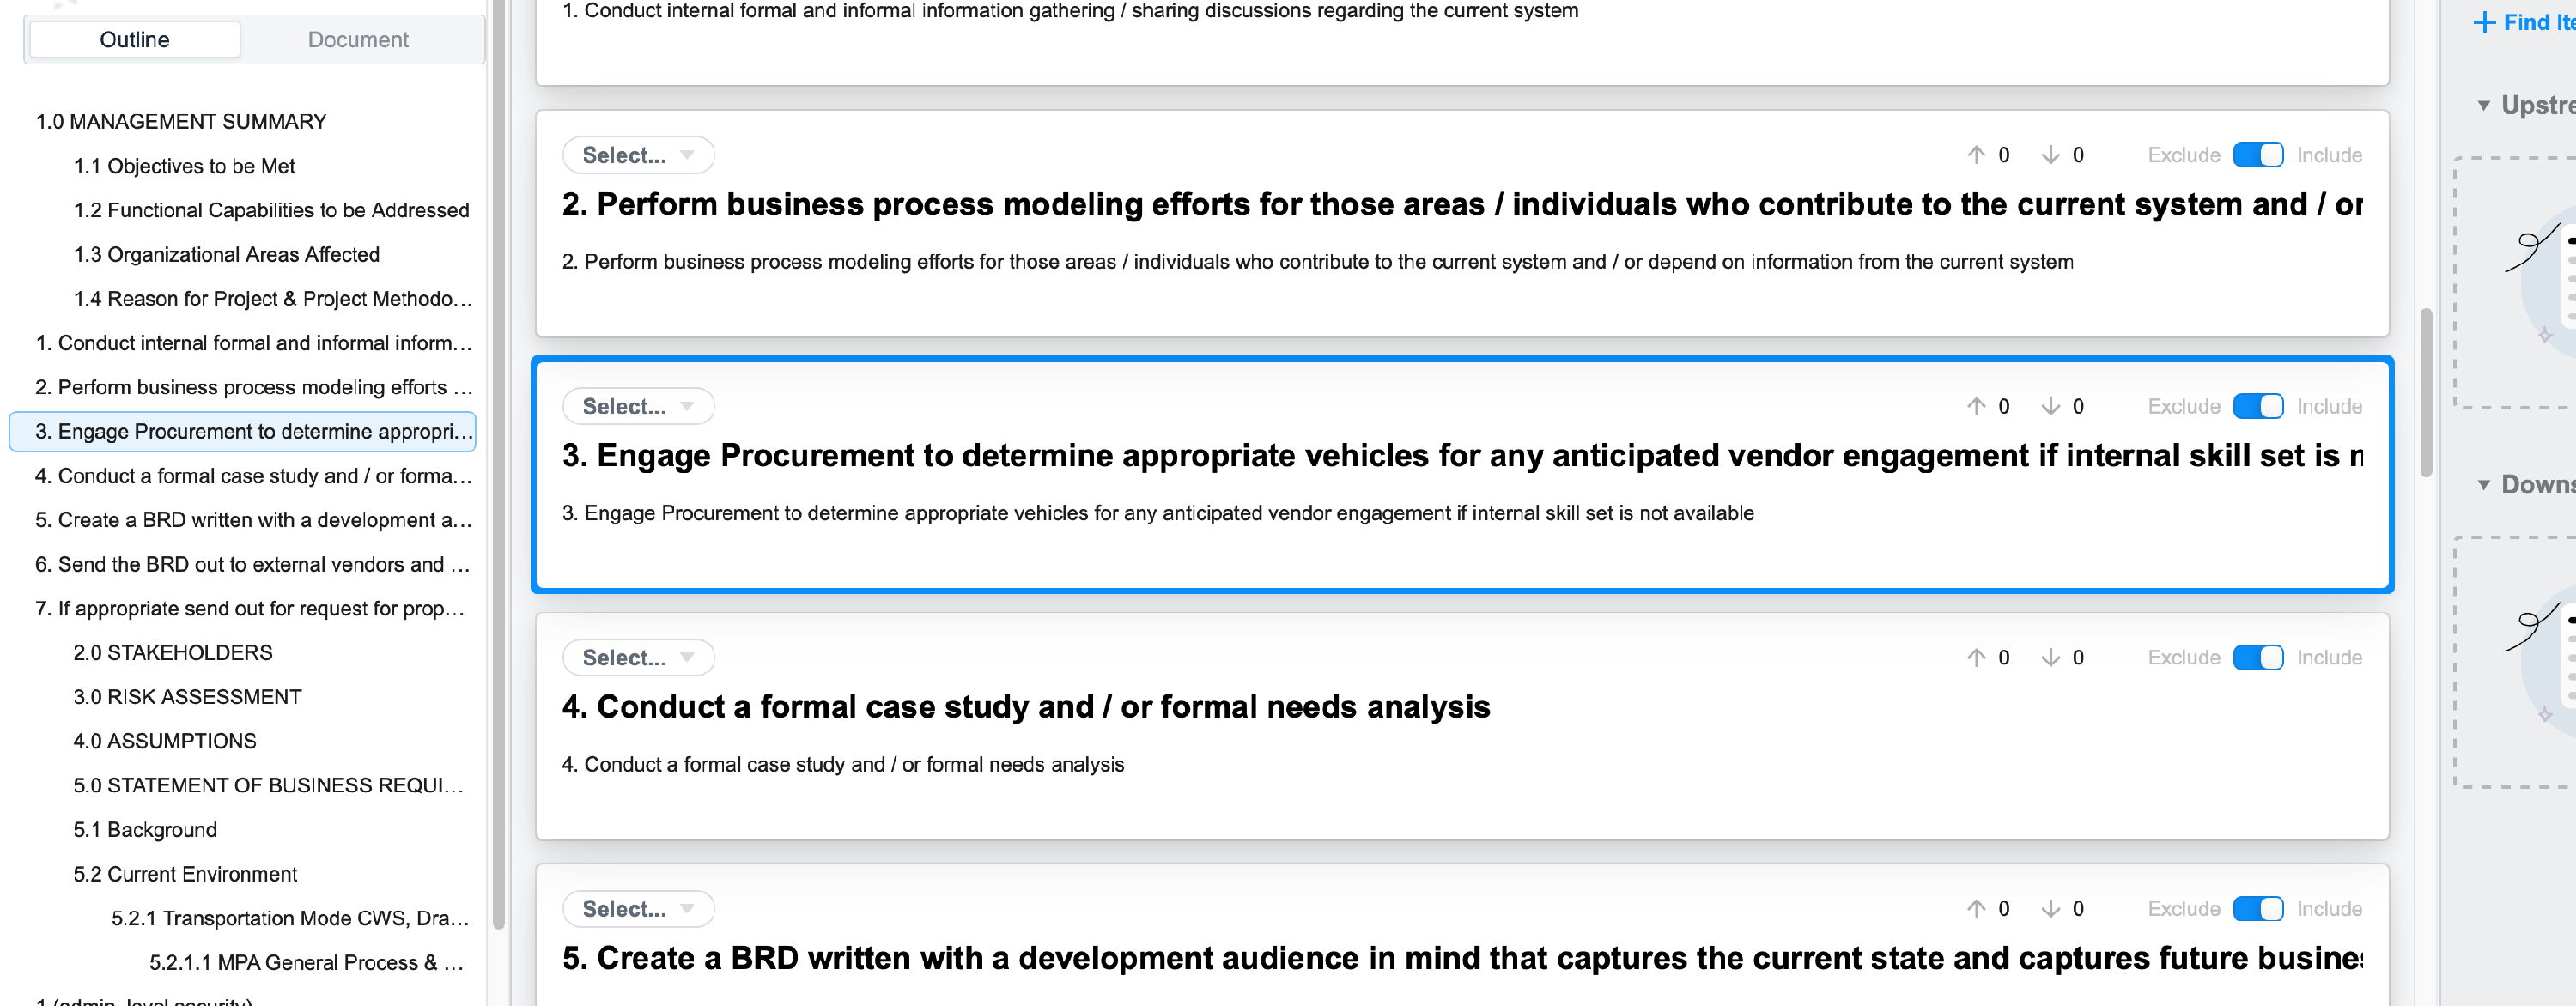Screen dimensions: 2576x1006
Task: Select the Outline tab
Action: point(135,40)
